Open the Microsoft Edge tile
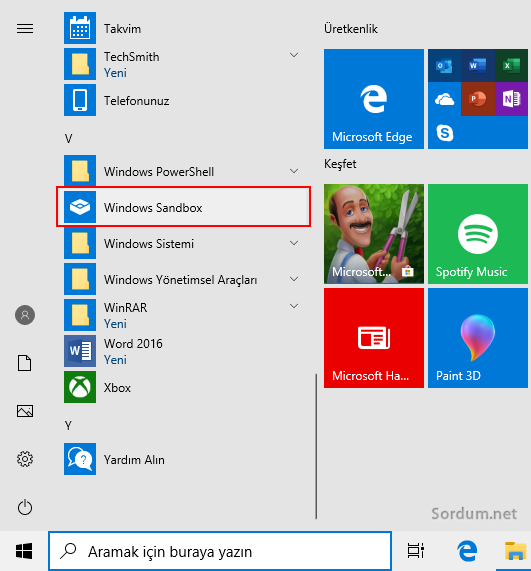 click(x=374, y=99)
